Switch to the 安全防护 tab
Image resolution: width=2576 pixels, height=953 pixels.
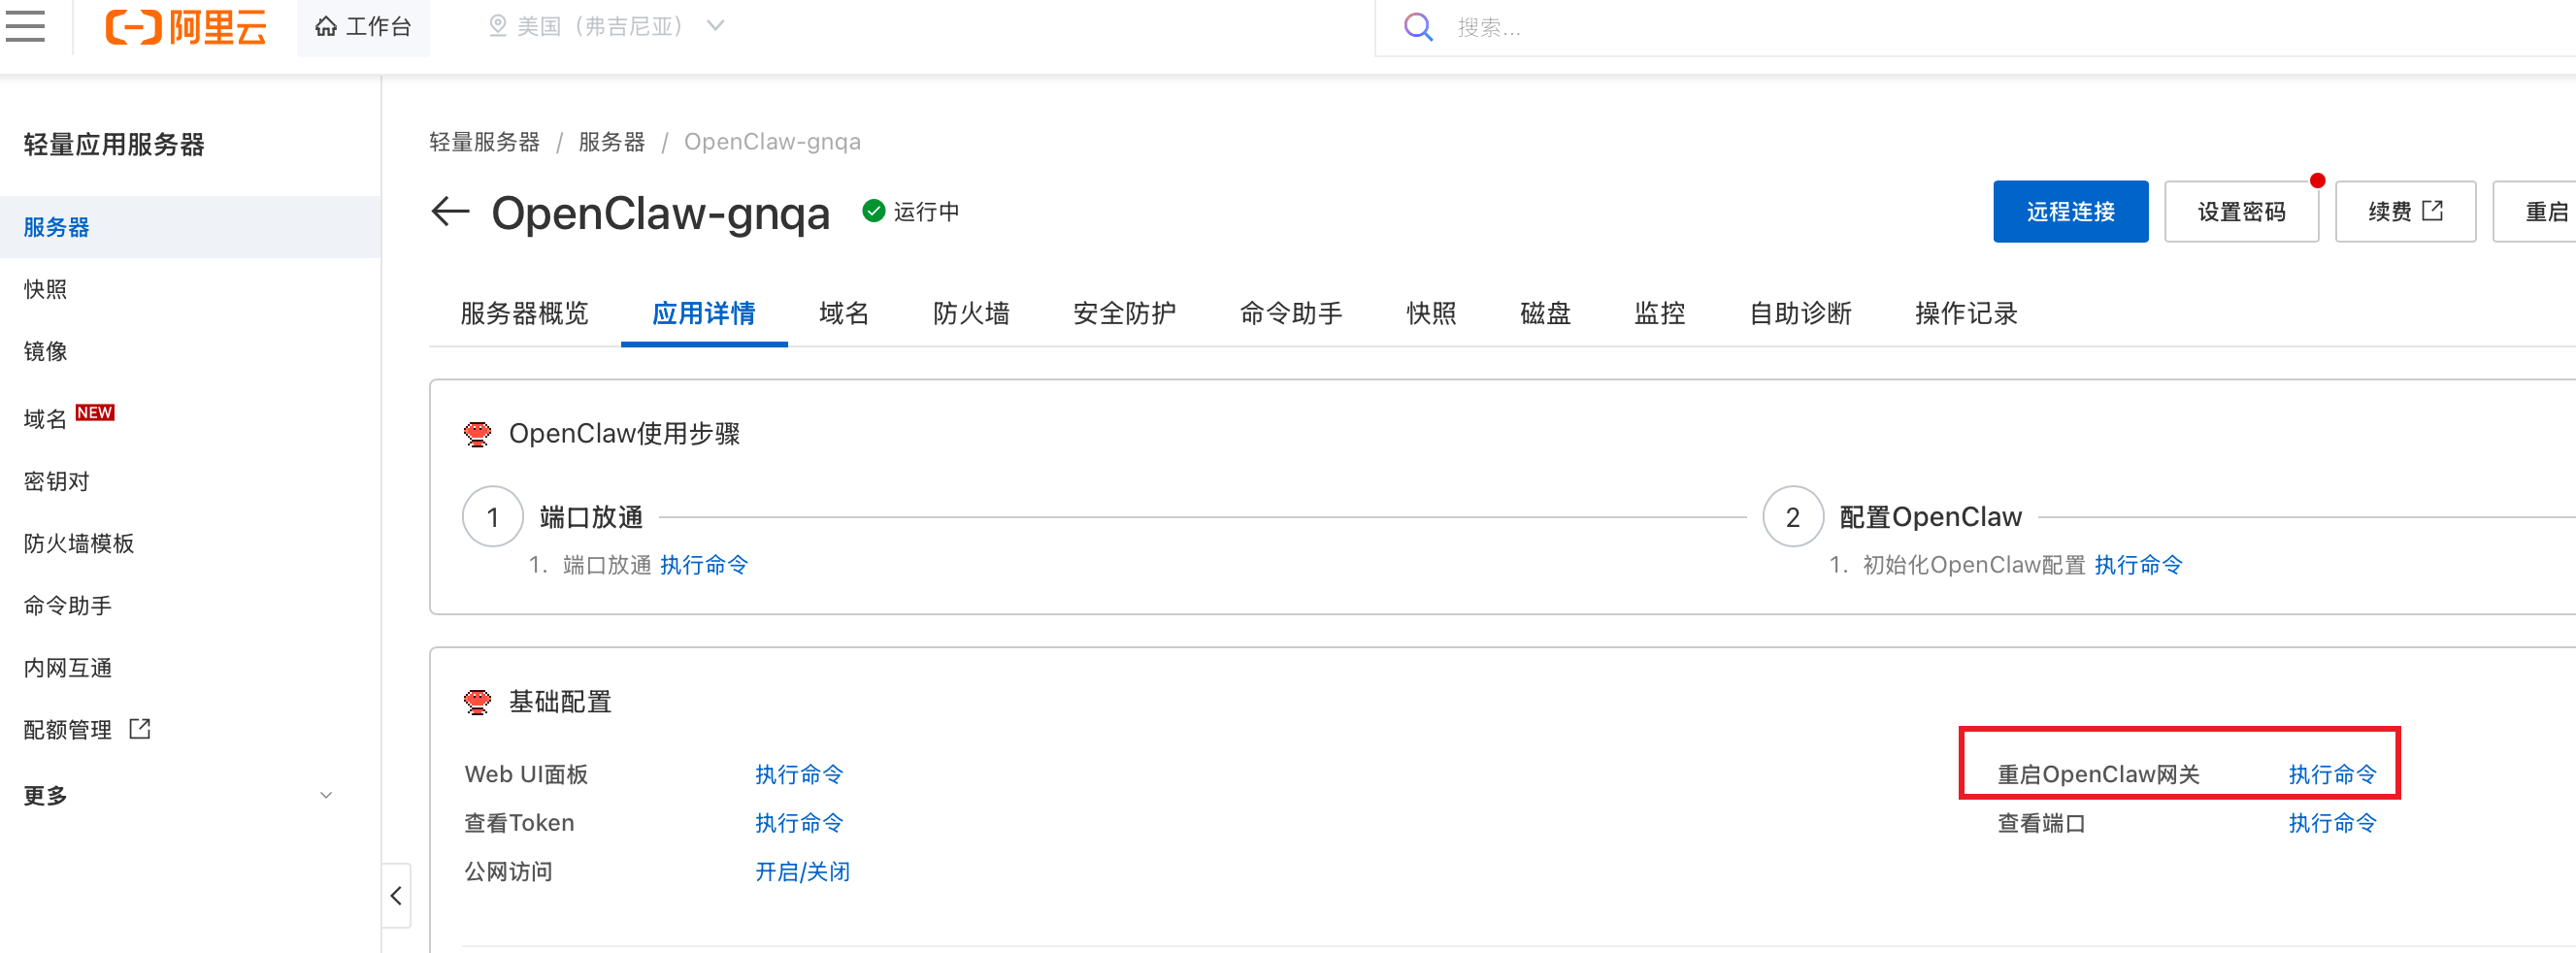1124,313
